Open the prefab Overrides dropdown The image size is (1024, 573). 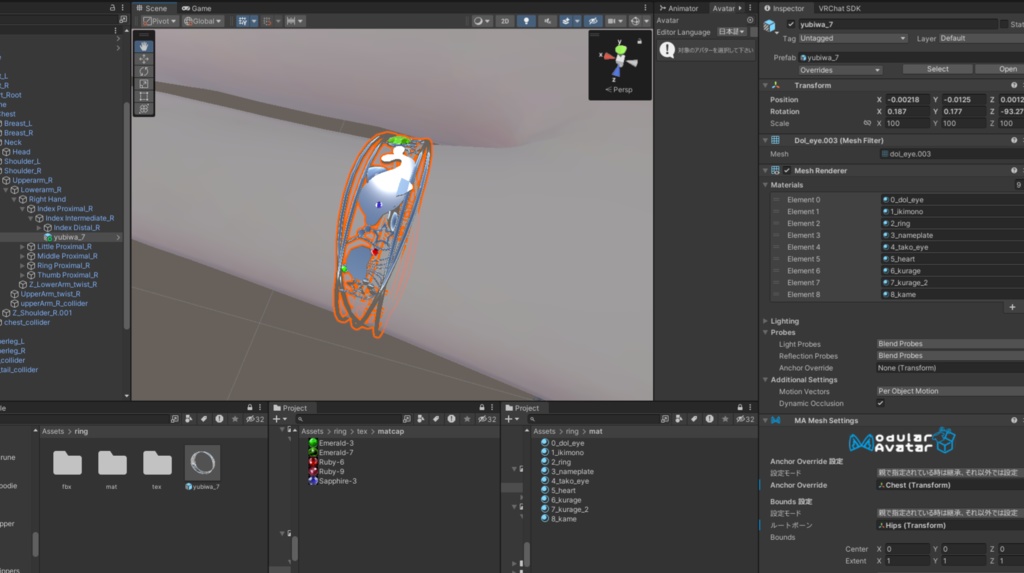840,70
